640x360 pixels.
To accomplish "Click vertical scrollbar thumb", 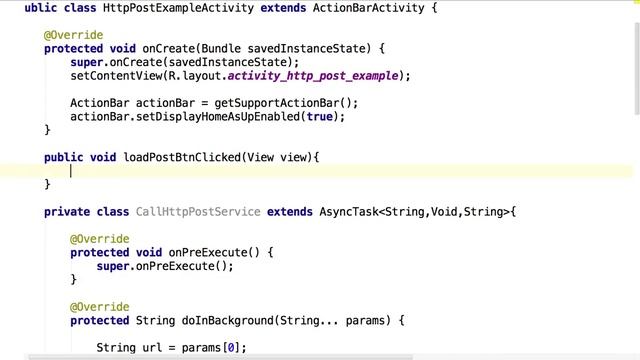I will click(637, 69).
